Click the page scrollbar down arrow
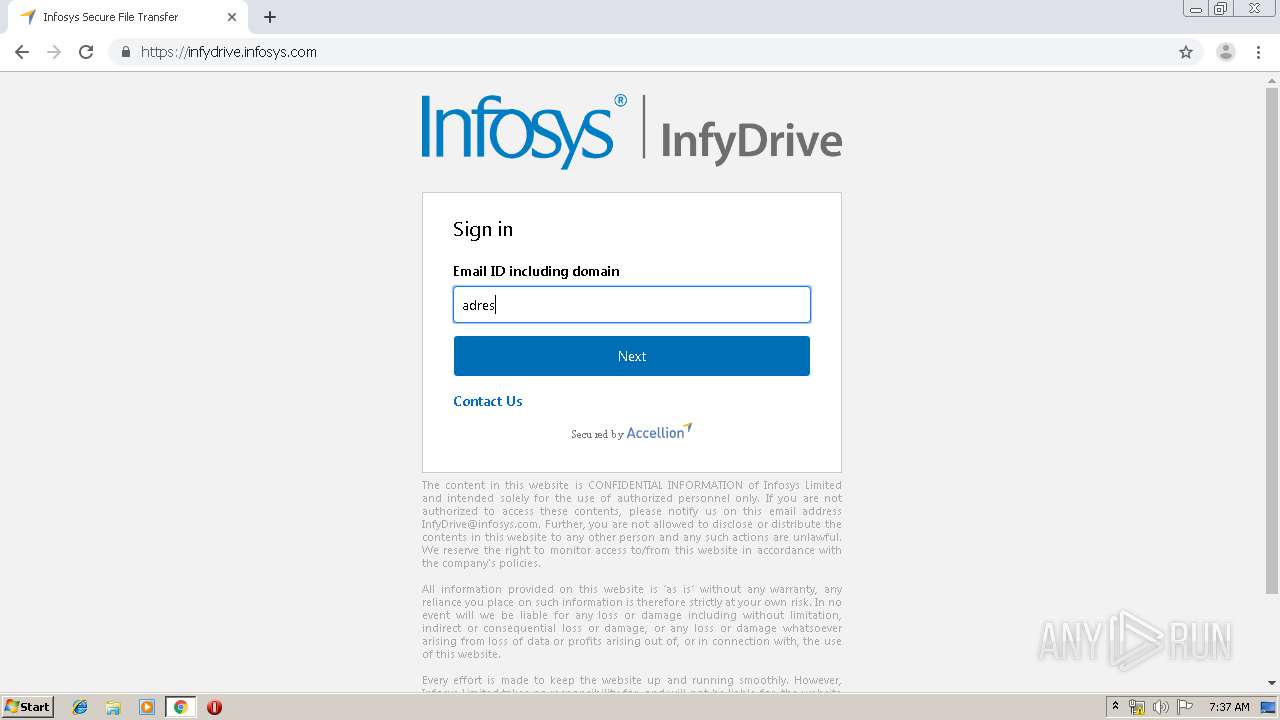1280x720 pixels. pos(1272,683)
